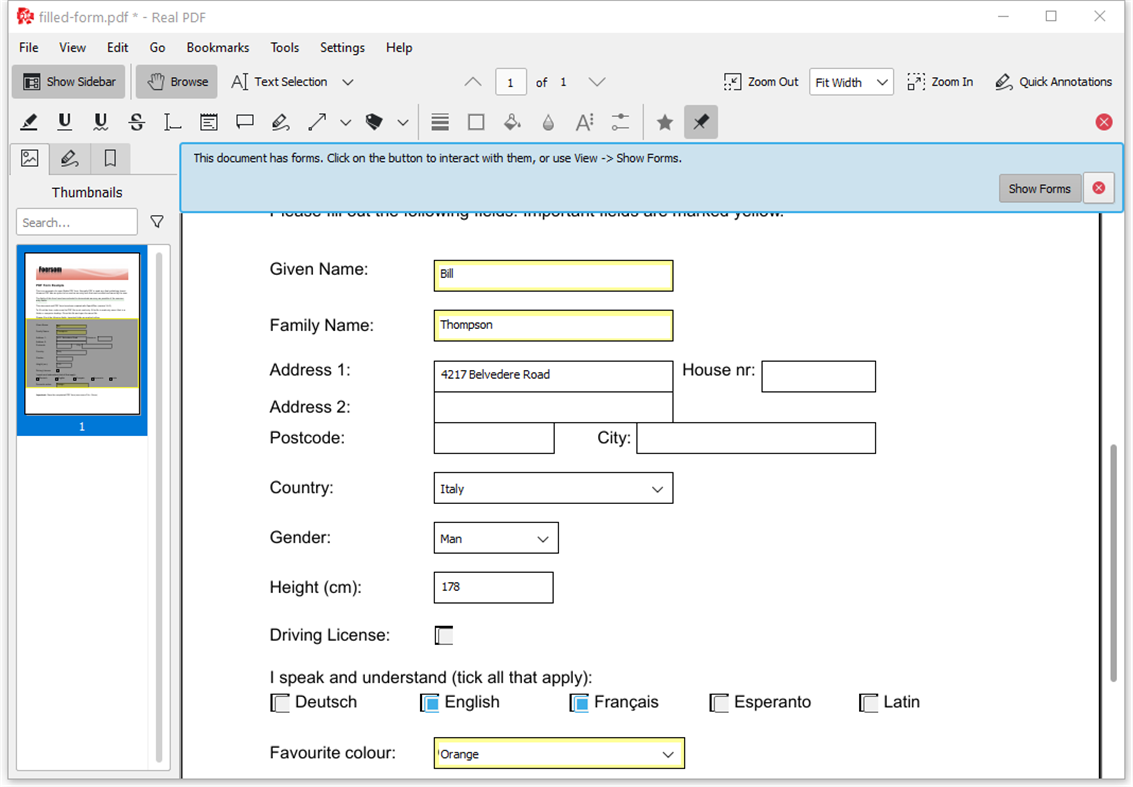Image resolution: width=1133 pixels, height=787 pixels.
Task: Expand the Country dropdown showing Italy
Action: coord(553,489)
